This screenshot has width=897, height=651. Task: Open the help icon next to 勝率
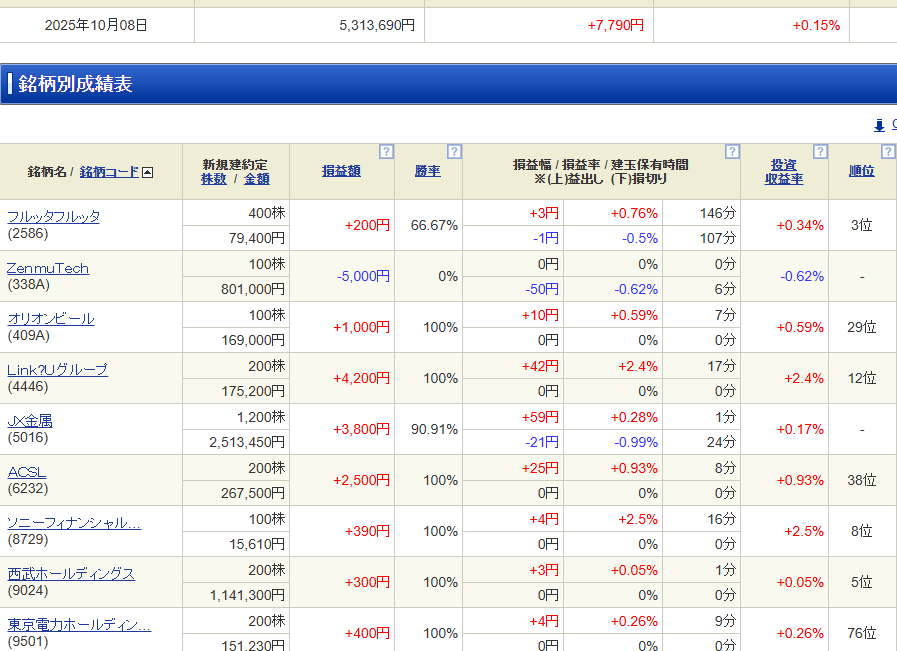(454, 152)
